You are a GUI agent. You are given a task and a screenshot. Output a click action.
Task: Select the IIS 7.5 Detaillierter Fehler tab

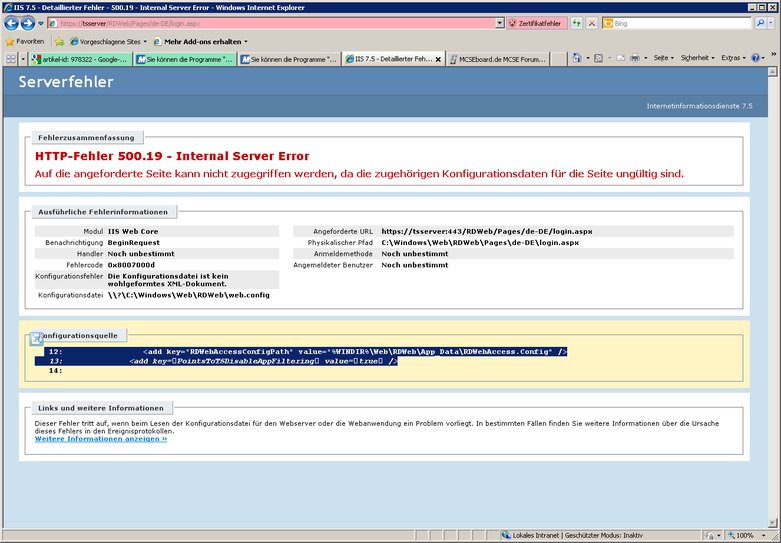[x=389, y=59]
